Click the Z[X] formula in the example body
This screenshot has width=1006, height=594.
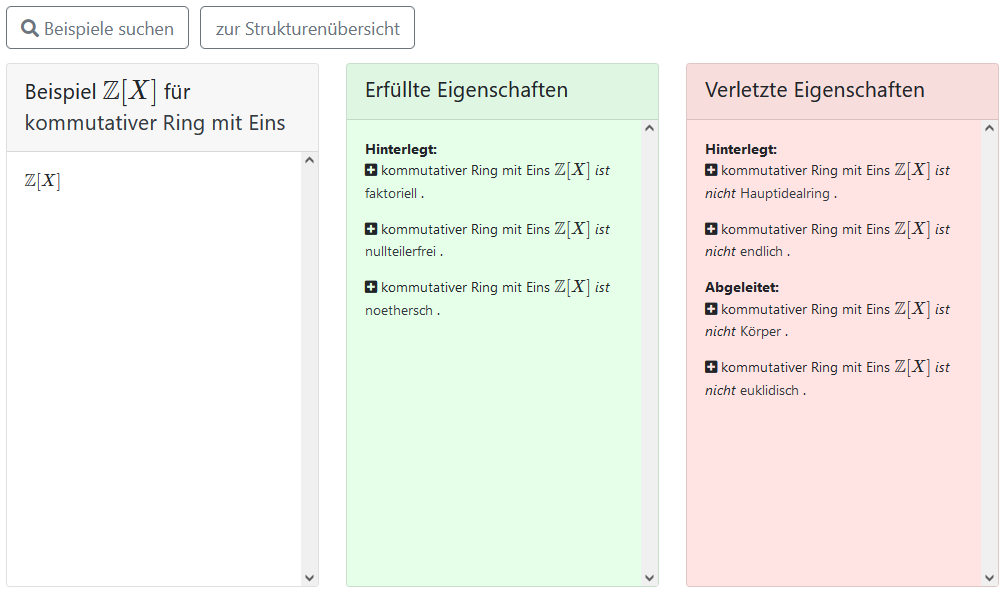pyautogui.click(x=42, y=182)
